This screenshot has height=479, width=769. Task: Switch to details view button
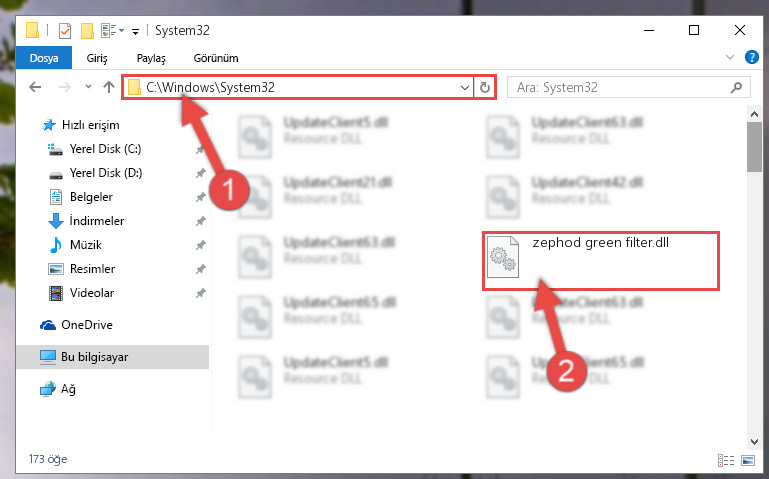point(726,460)
